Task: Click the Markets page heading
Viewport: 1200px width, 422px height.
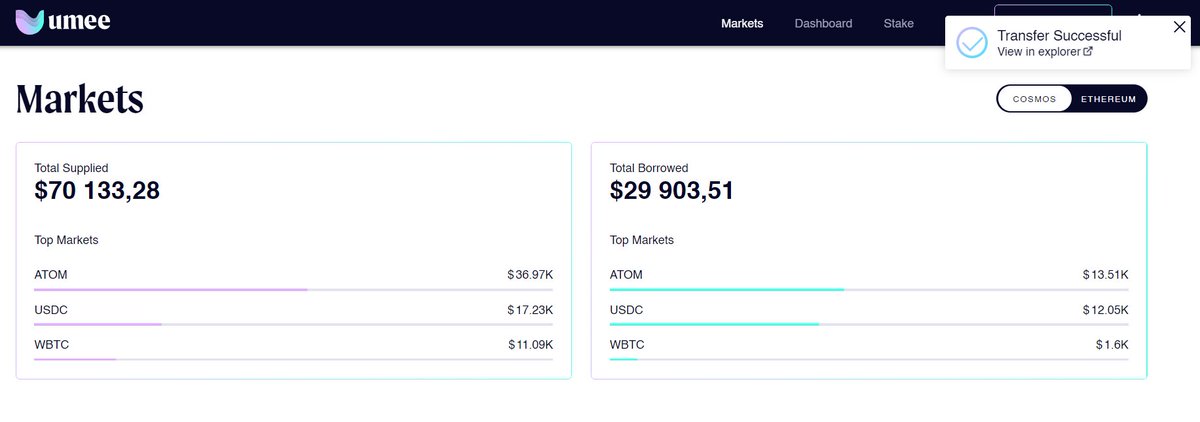Action: (x=80, y=99)
